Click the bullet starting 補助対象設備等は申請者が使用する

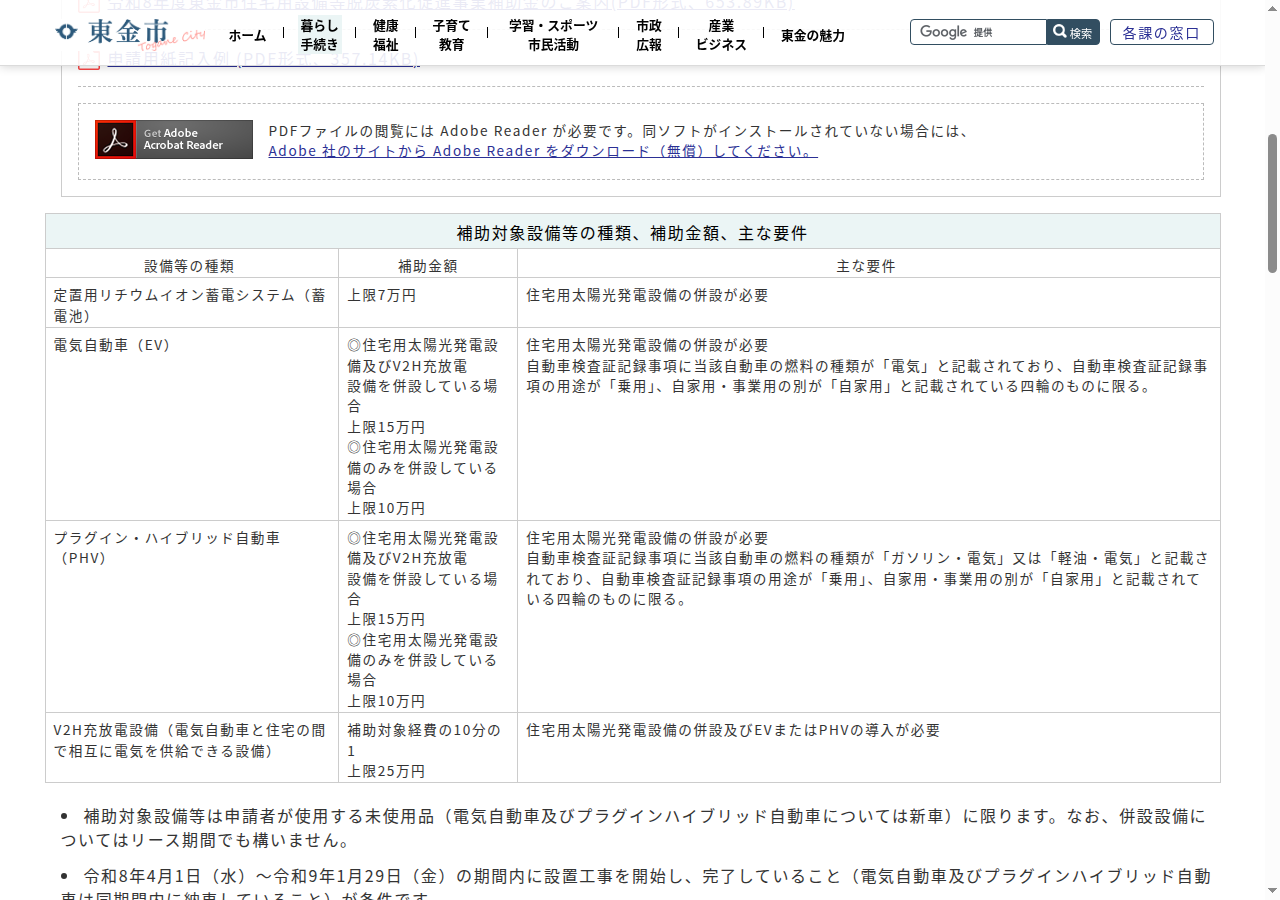click(634, 828)
